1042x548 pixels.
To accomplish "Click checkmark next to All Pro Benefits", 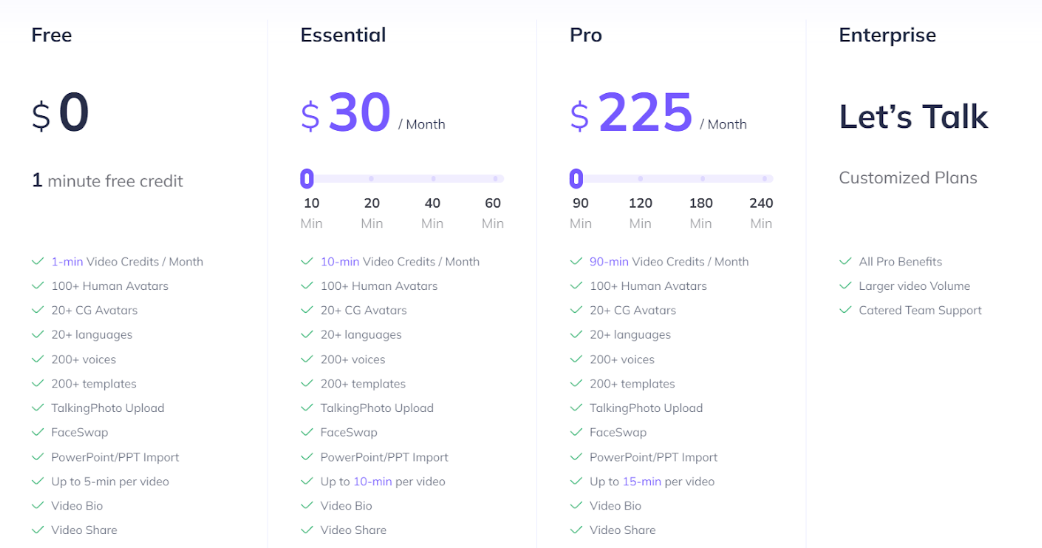I will tap(845, 262).
